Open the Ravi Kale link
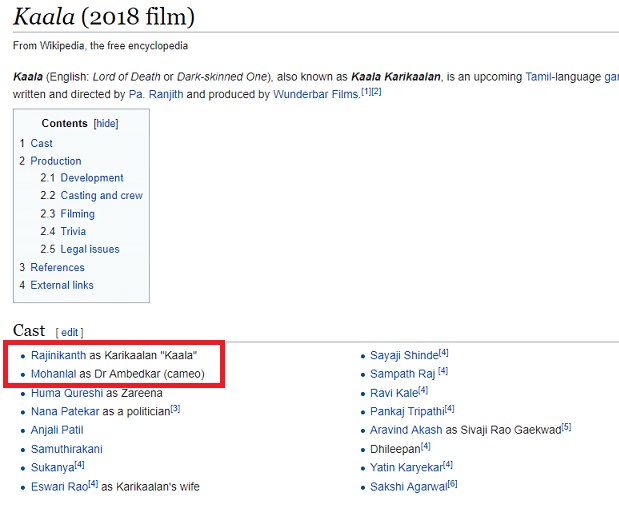Image resolution: width=619 pixels, height=508 pixels. (x=394, y=393)
